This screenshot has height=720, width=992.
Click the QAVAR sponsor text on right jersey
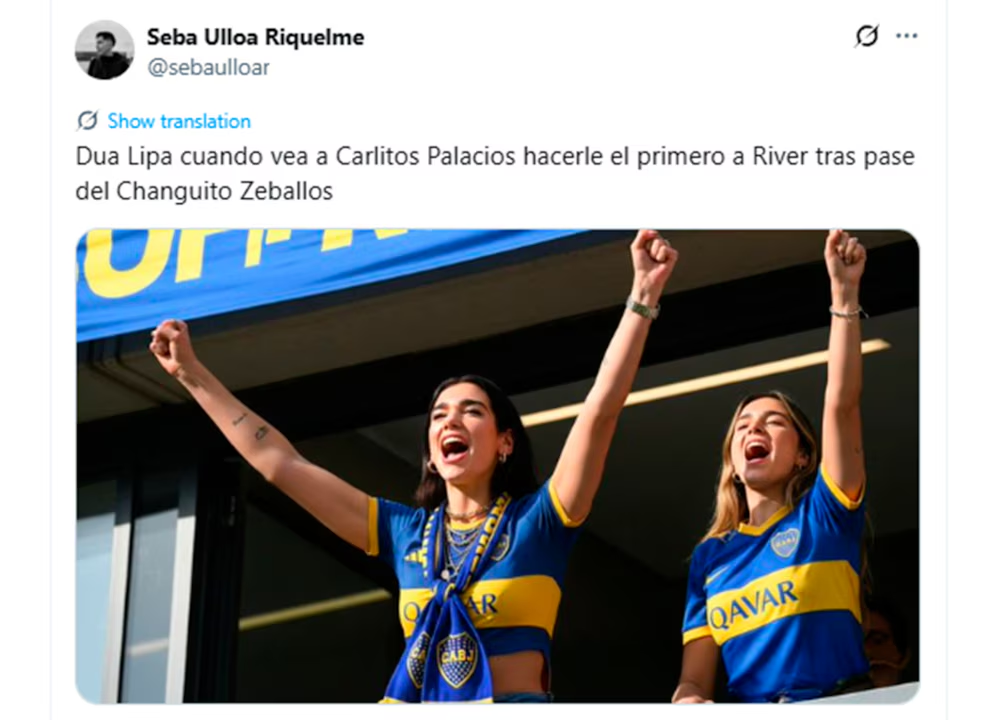[753, 606]
